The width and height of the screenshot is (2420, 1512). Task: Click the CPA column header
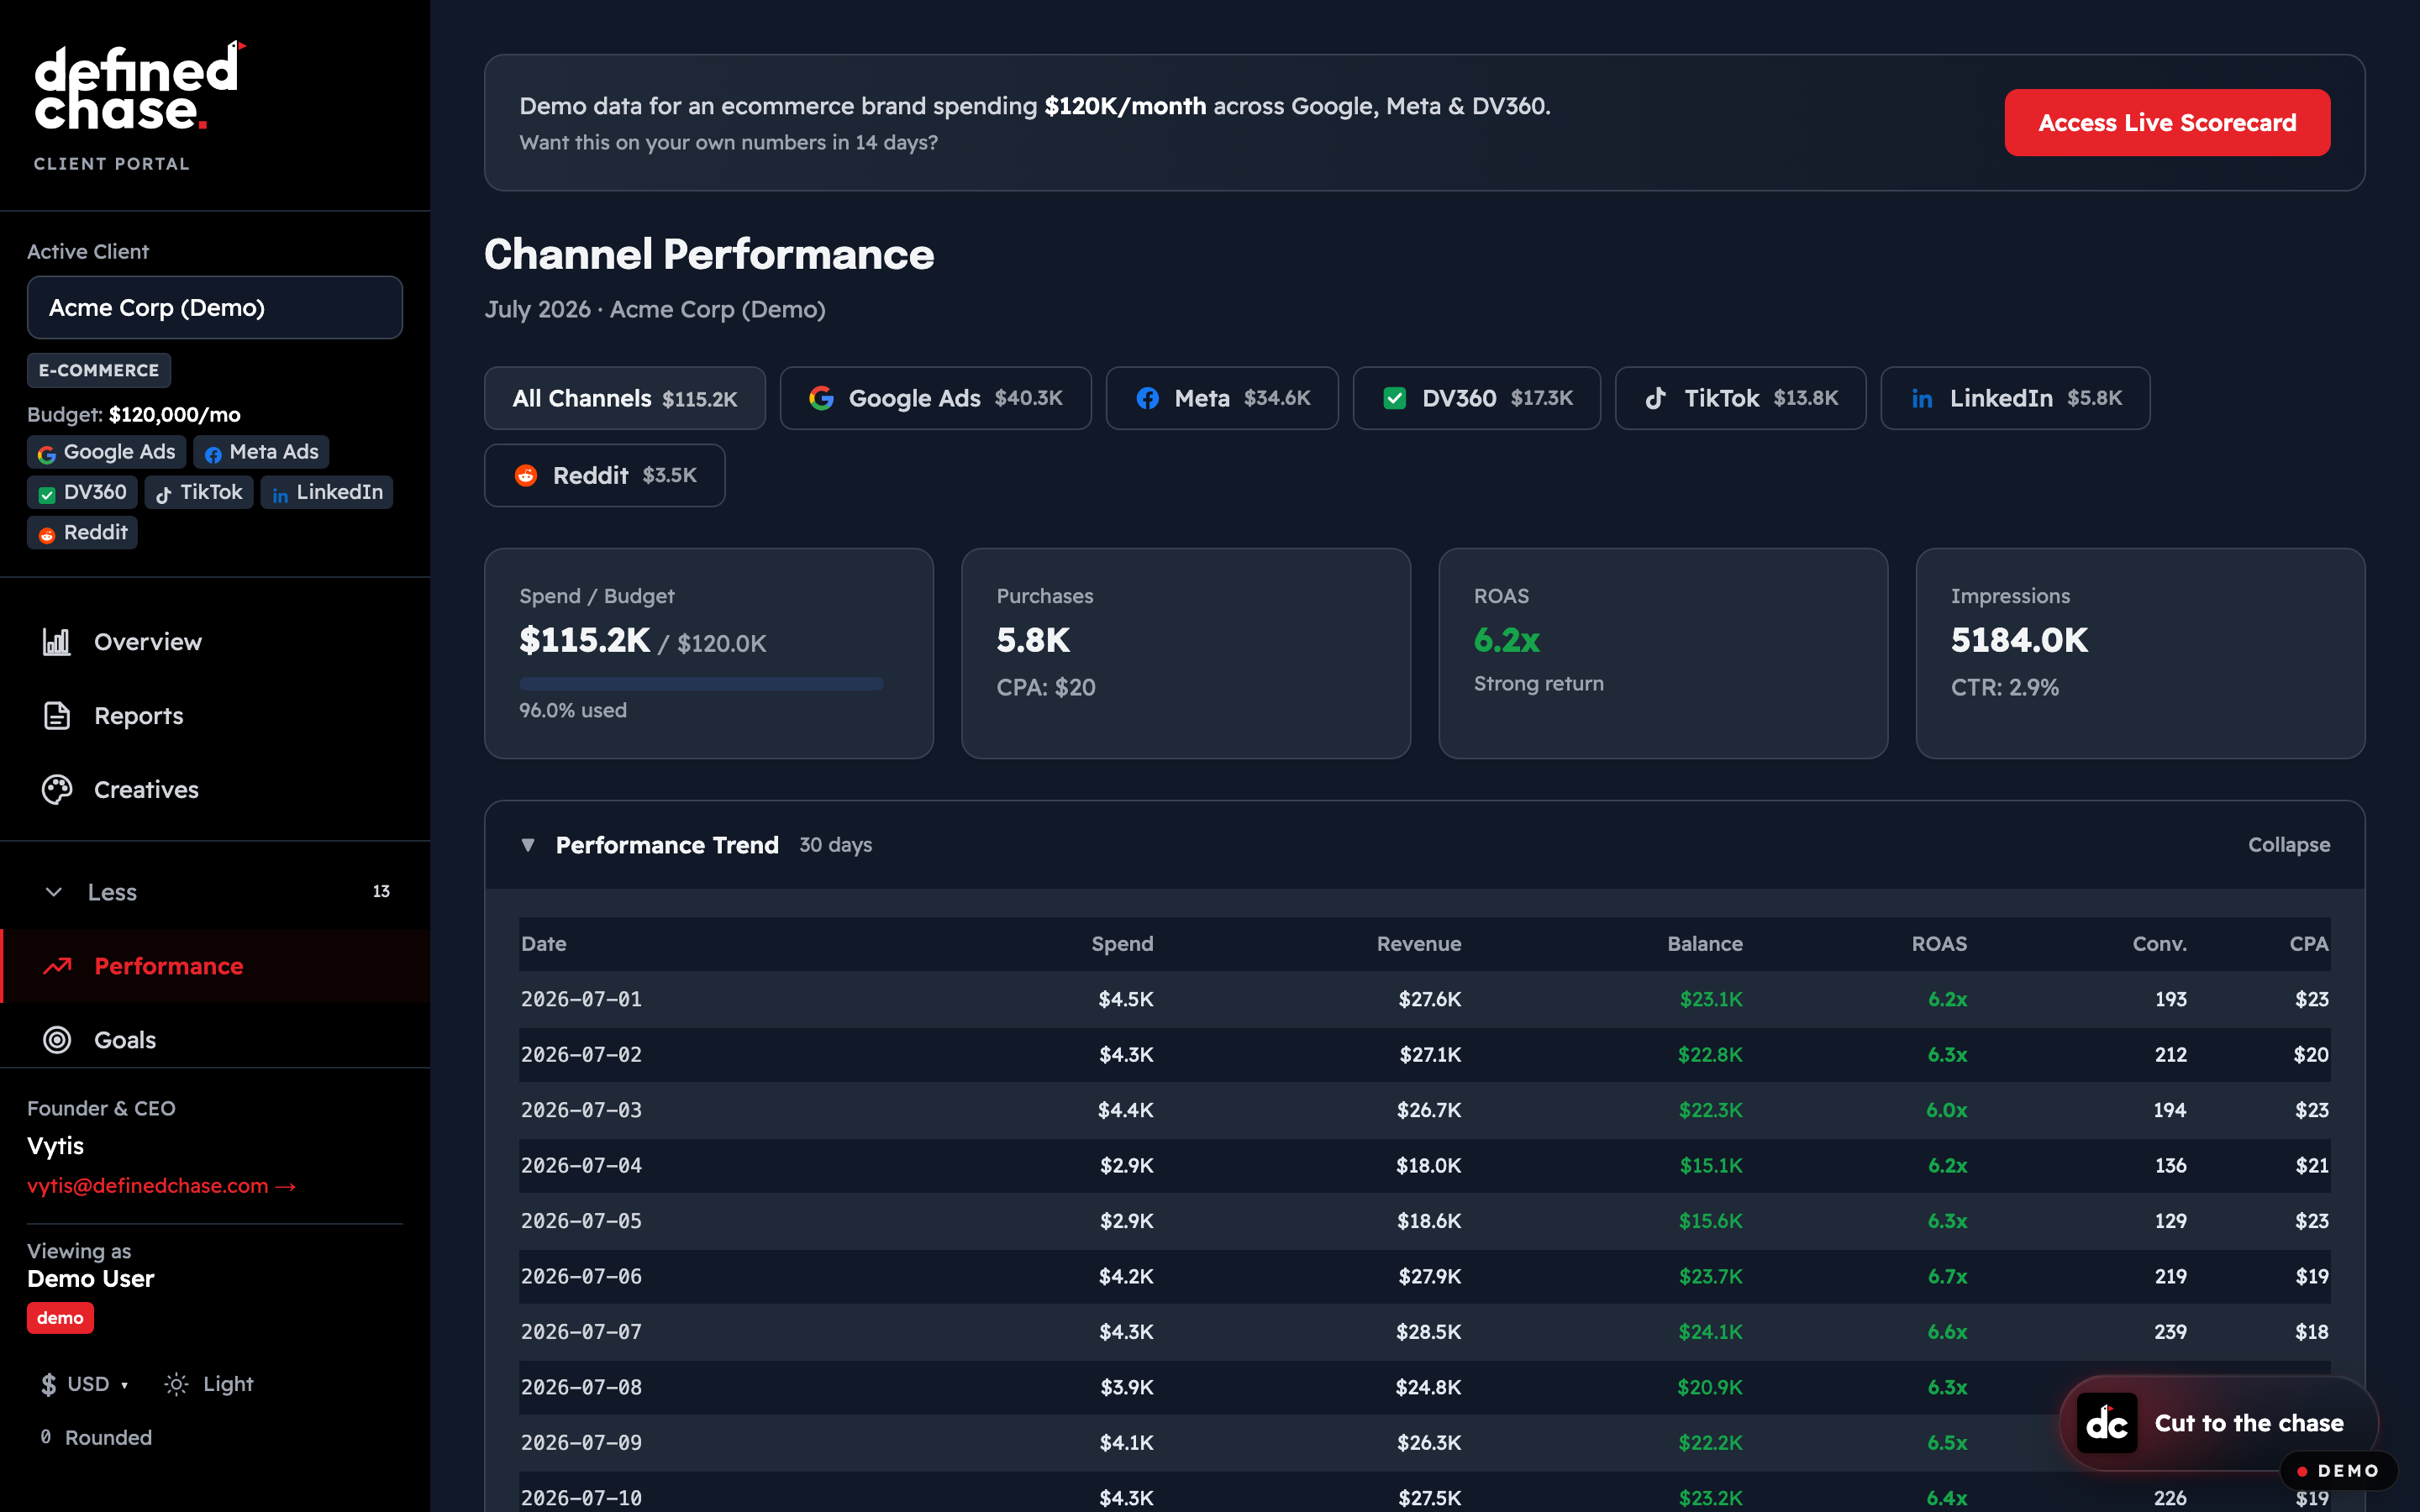2308,944
